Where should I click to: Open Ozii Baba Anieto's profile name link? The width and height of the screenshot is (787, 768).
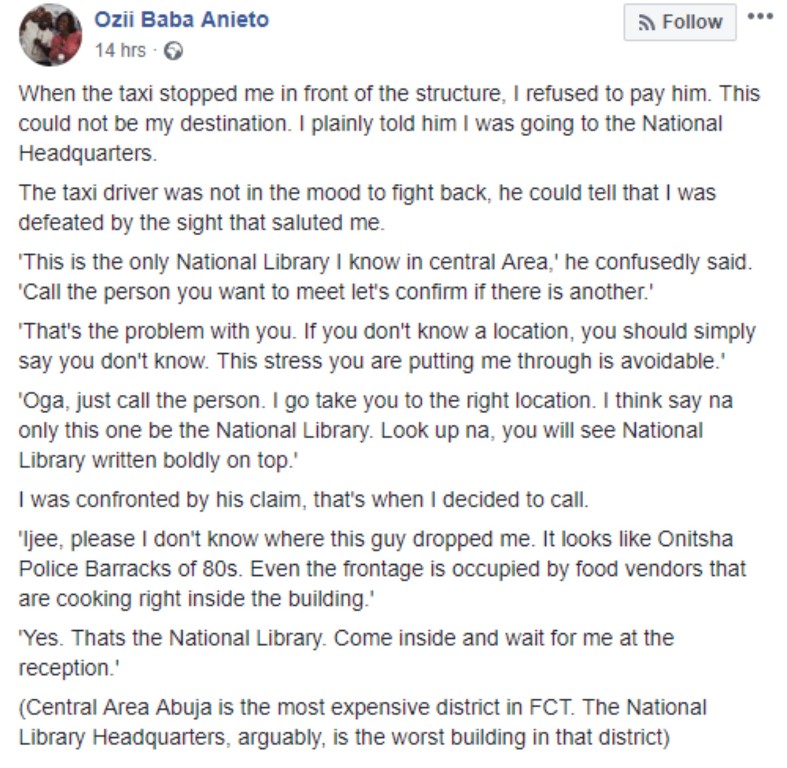click(x=182, y=20)
